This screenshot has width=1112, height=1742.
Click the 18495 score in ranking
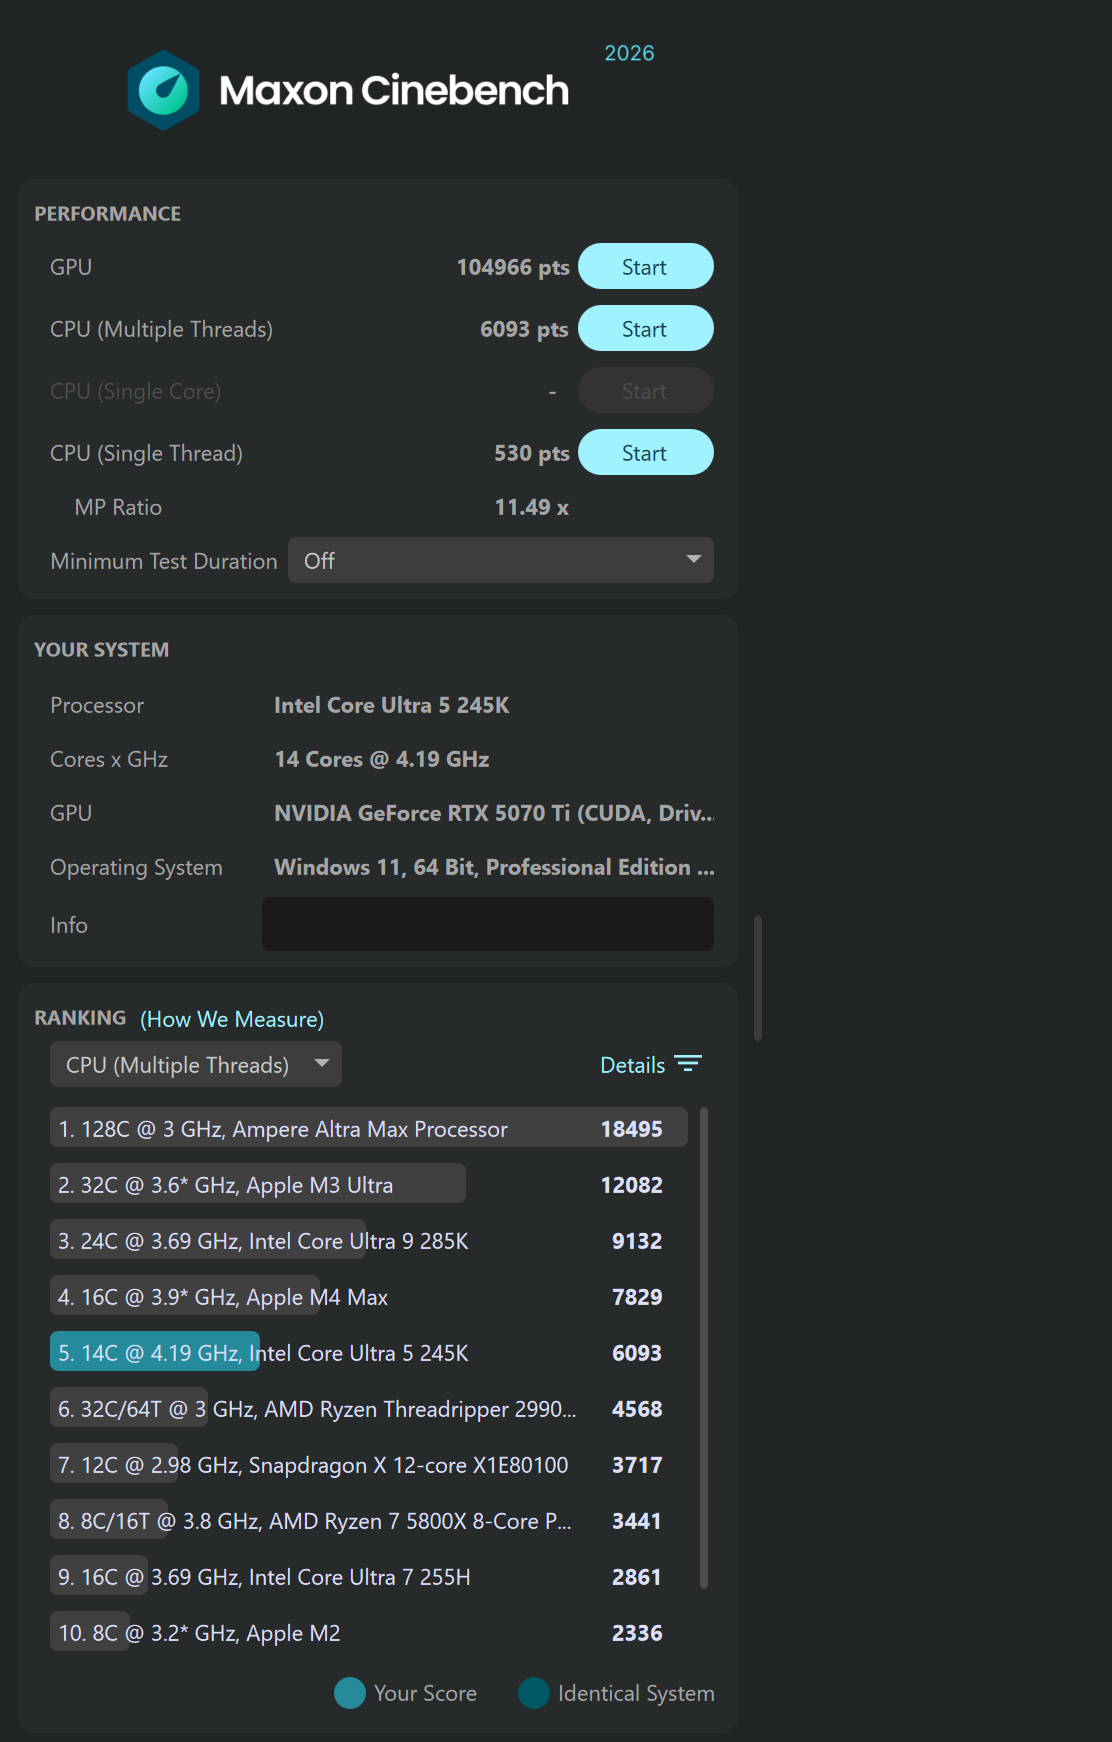(x=631, y=1129)
